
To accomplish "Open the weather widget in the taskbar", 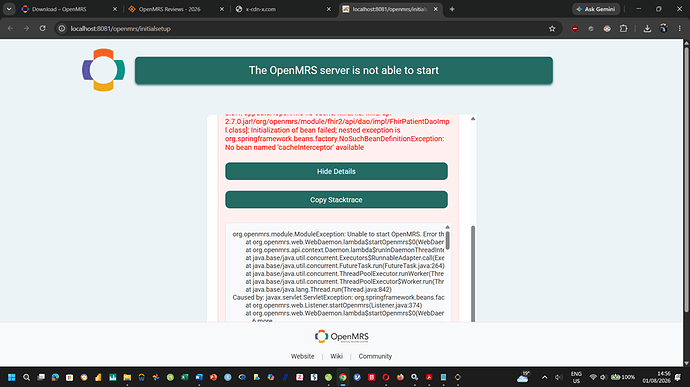I will point(524,377).
